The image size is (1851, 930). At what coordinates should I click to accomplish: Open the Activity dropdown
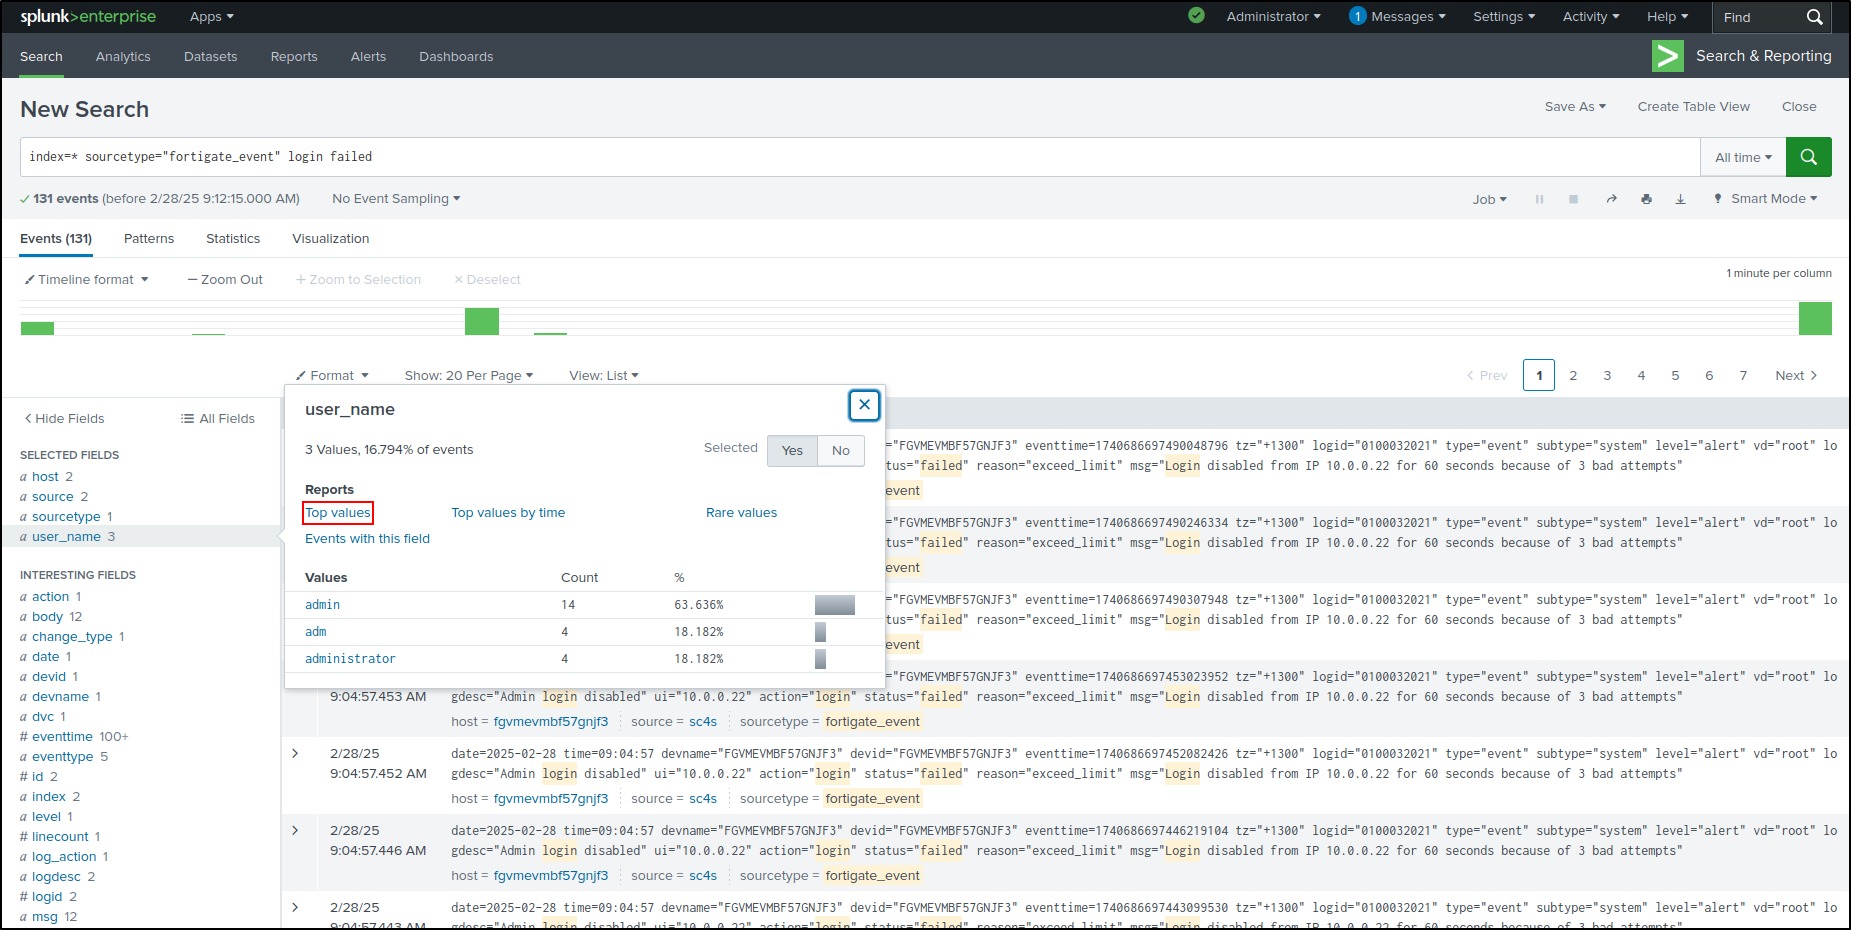pos(1591,17)
